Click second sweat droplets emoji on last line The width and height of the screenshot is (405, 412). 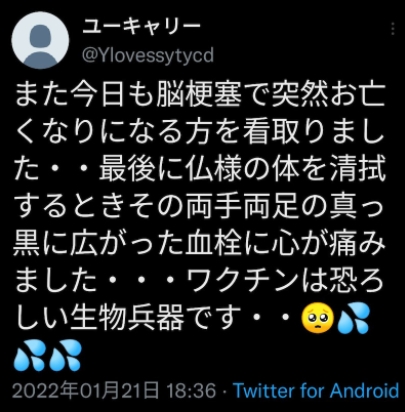point(65,355)
